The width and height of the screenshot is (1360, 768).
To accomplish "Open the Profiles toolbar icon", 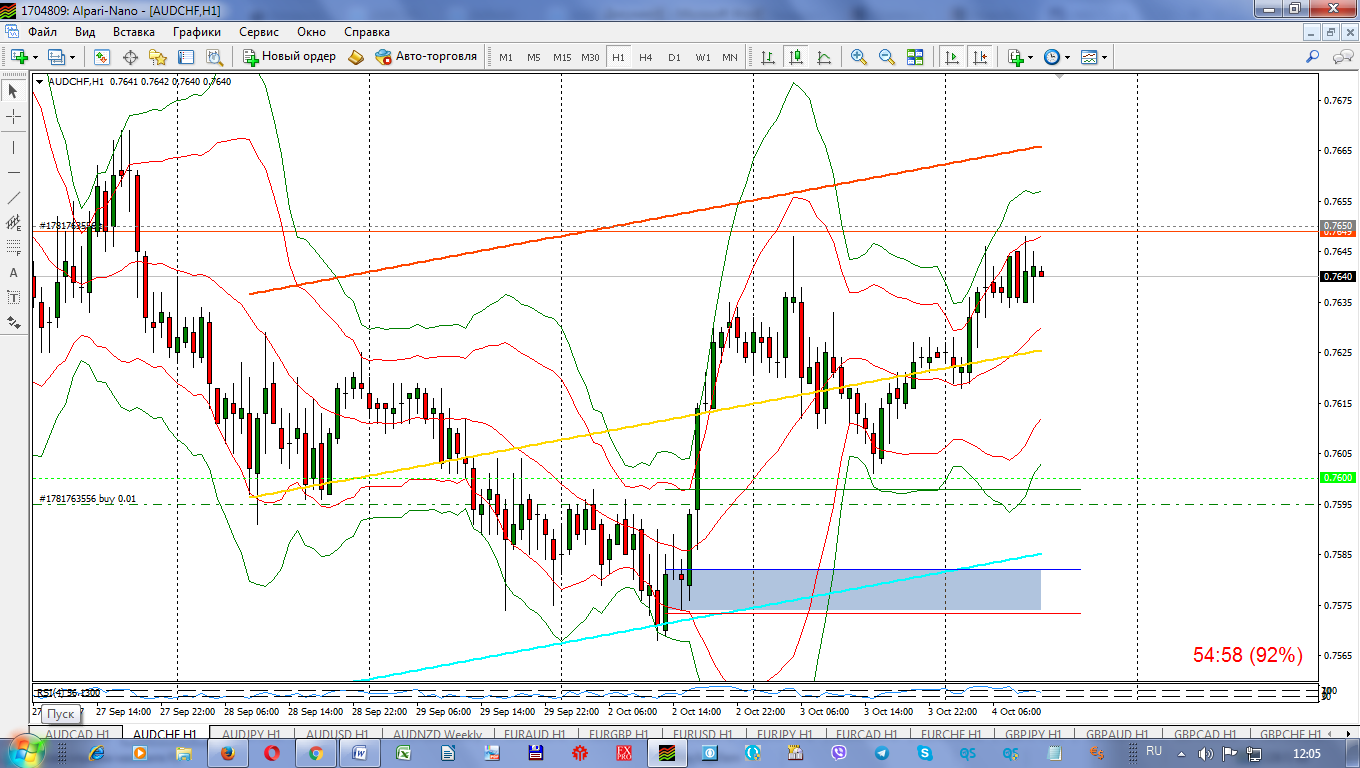I will coord(56,57).
